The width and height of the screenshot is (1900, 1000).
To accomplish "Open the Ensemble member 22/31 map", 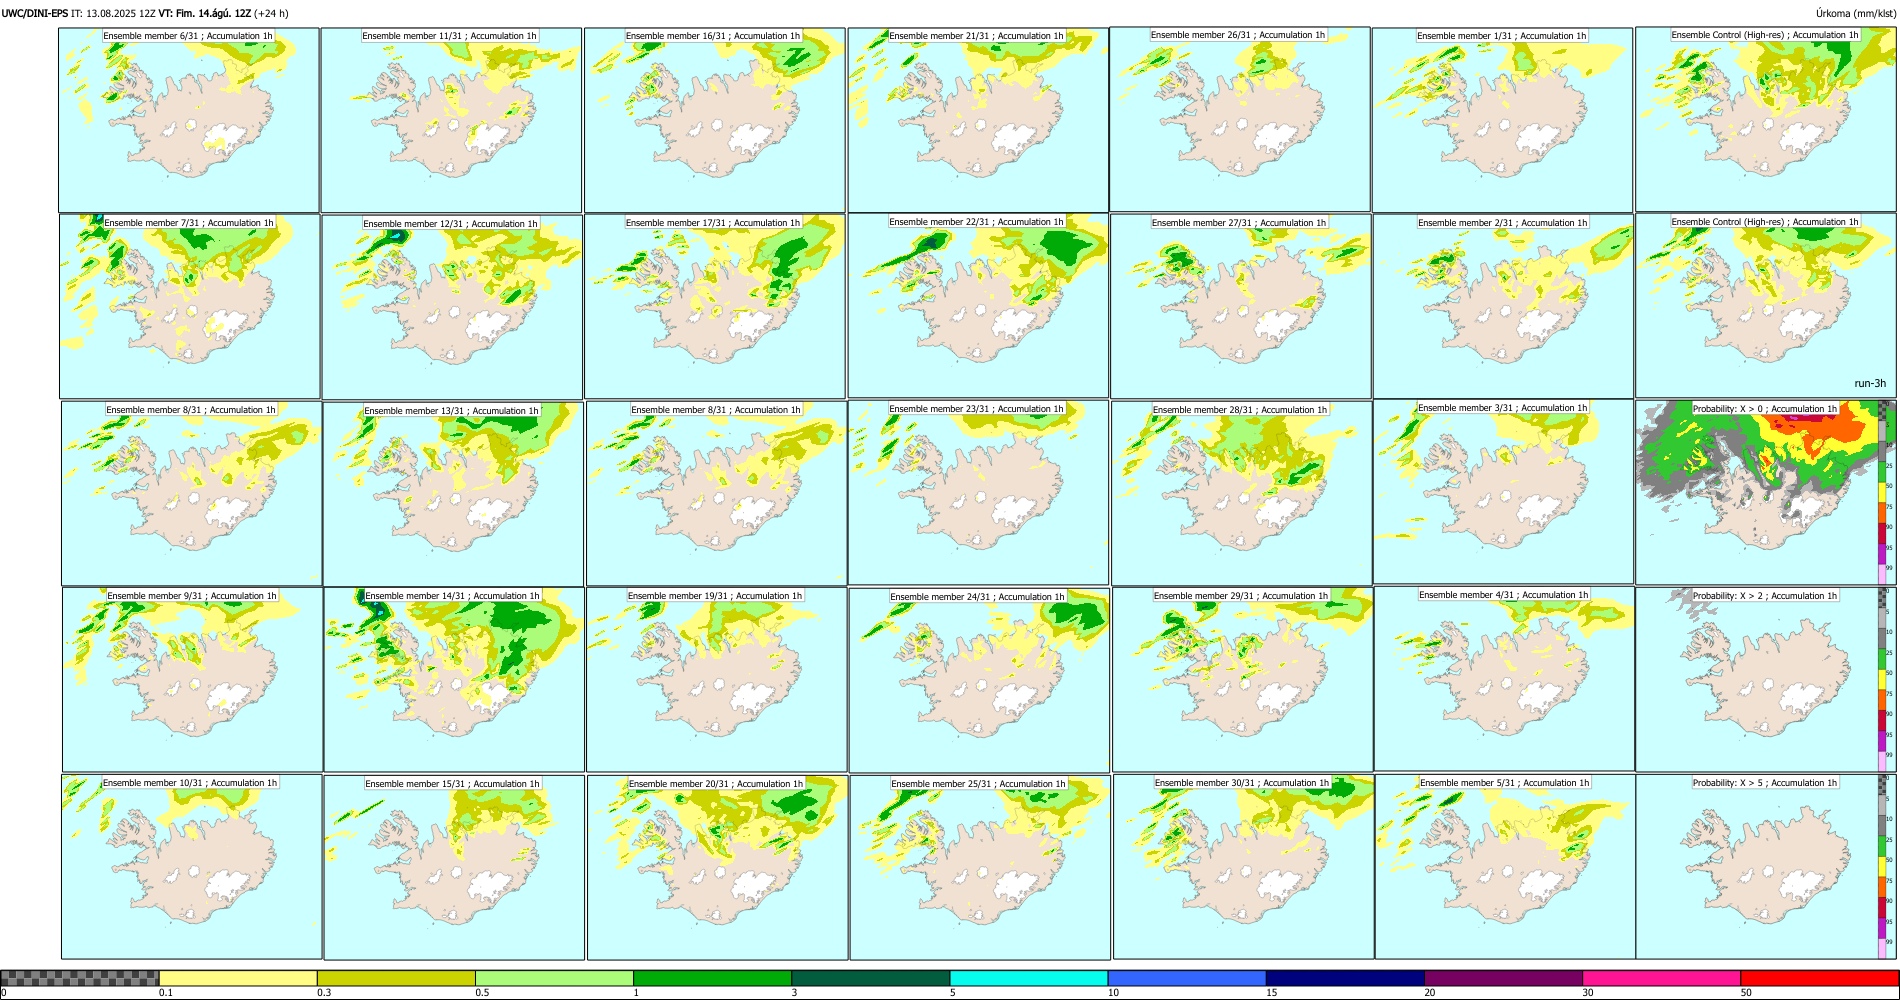I will click(978, 306).
